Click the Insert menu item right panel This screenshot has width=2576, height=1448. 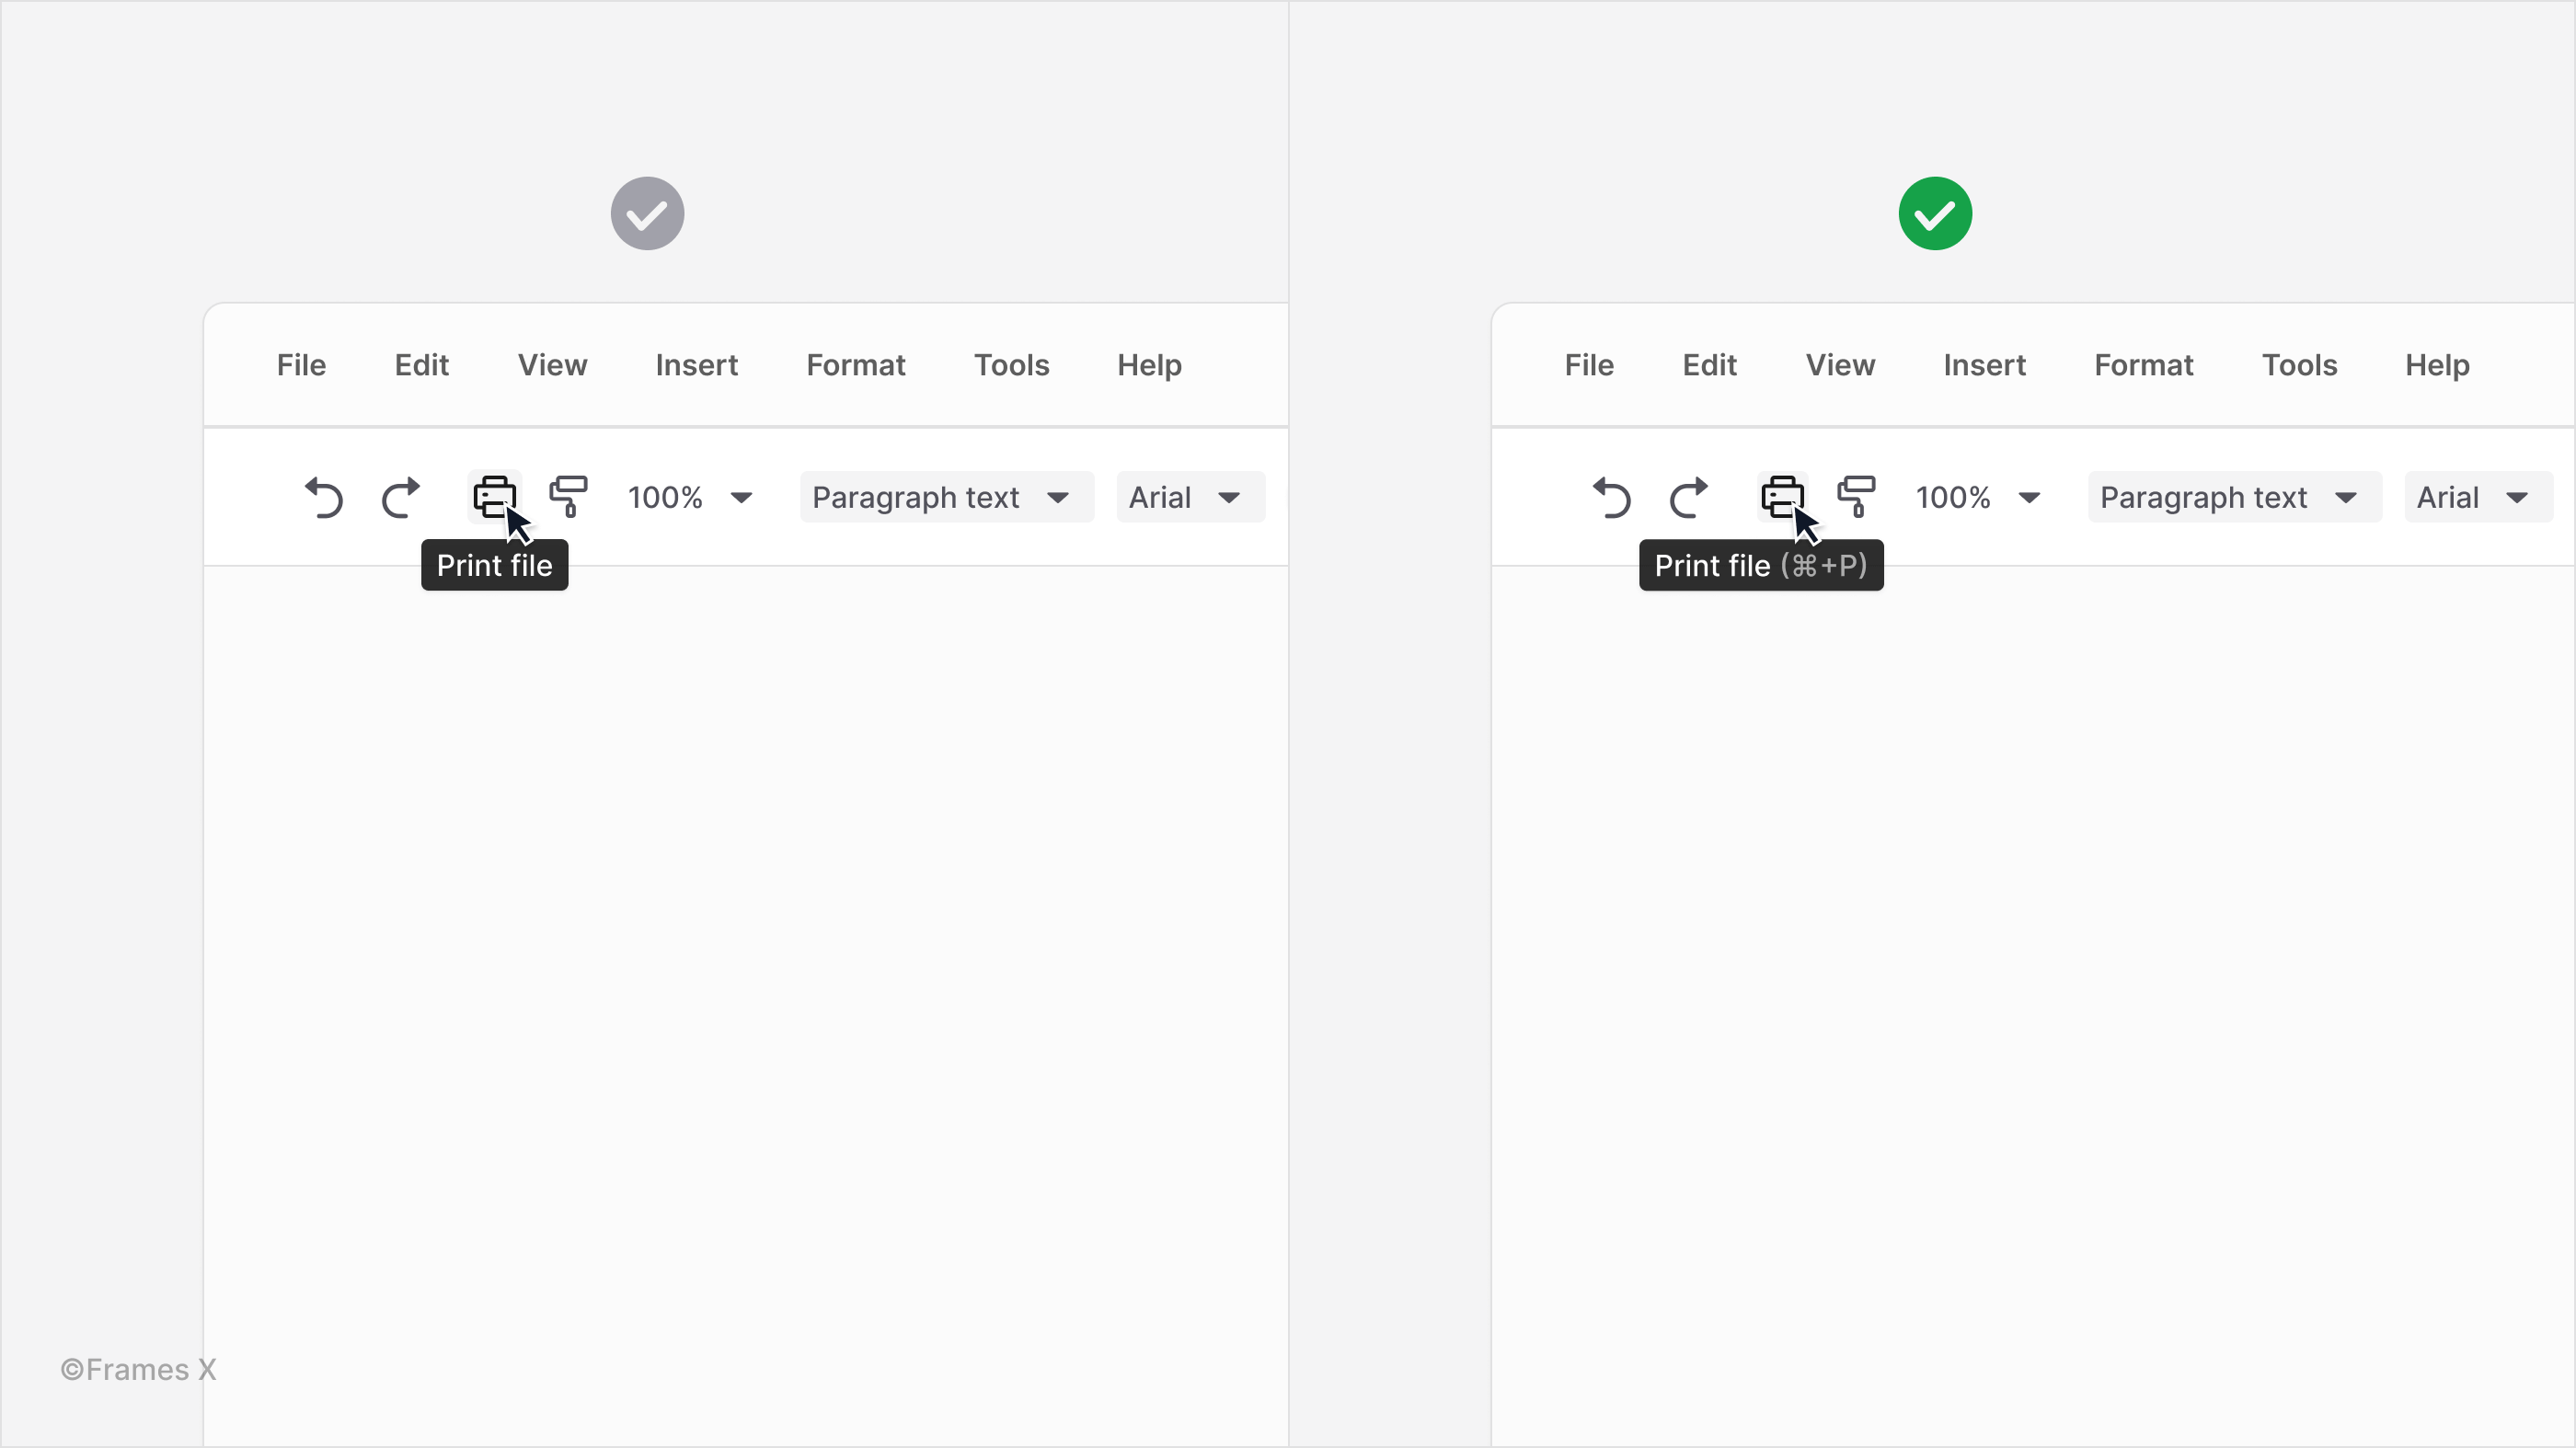[x=1985, y=364]
